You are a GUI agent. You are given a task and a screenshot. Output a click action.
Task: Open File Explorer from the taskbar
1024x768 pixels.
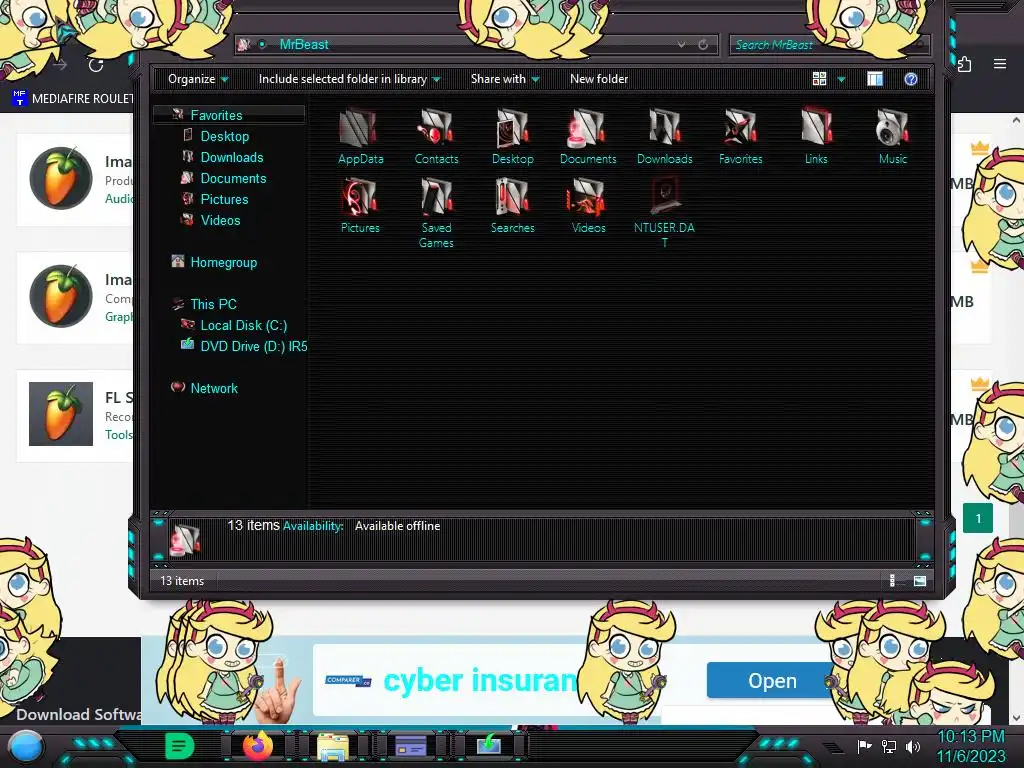[x=332, y=746]
